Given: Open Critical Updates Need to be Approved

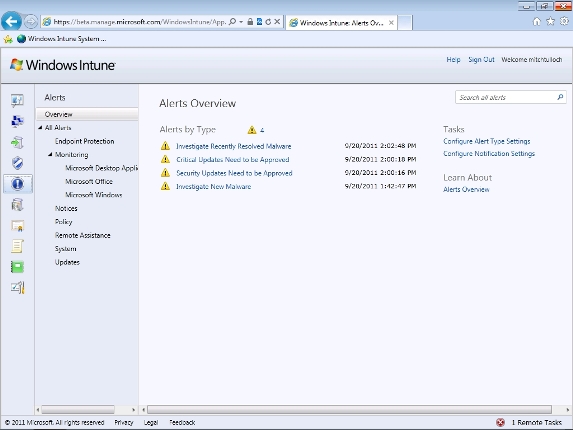Looking at the screenshot, I should (232, 160).
